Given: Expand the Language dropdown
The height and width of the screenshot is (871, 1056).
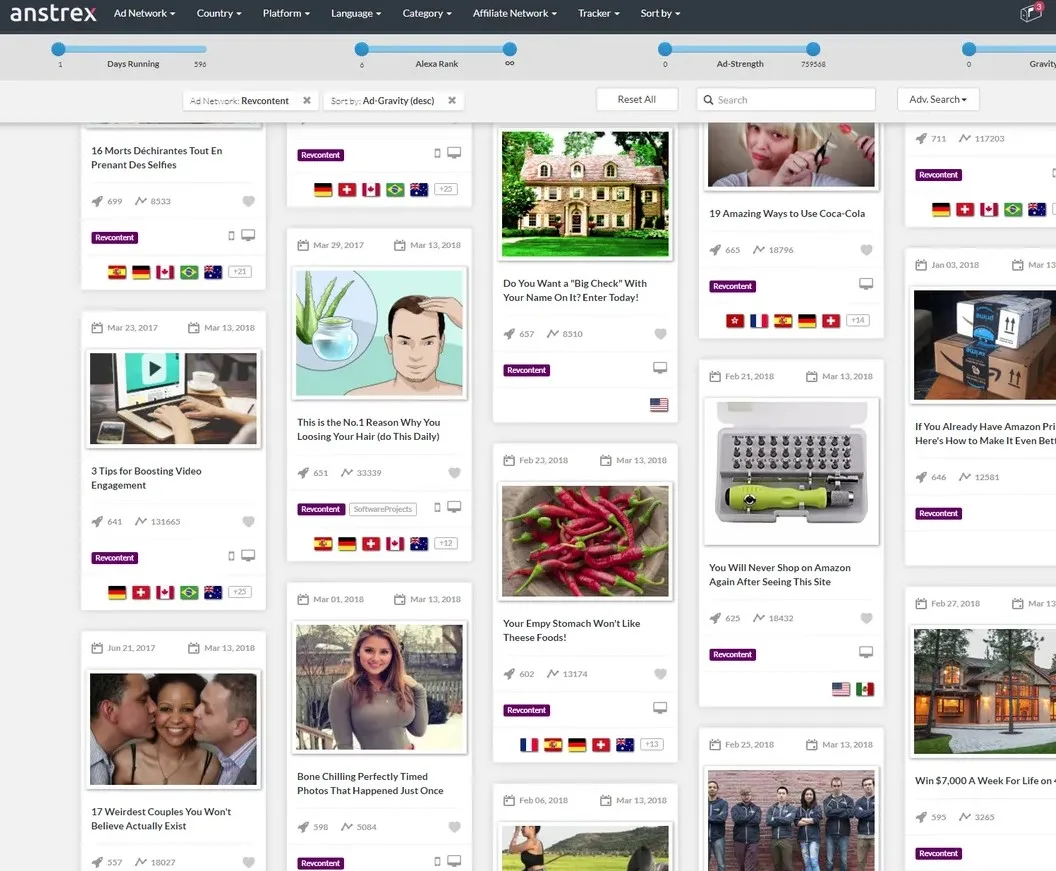Looking at the screenshot, I should click(x=356, y=13).
